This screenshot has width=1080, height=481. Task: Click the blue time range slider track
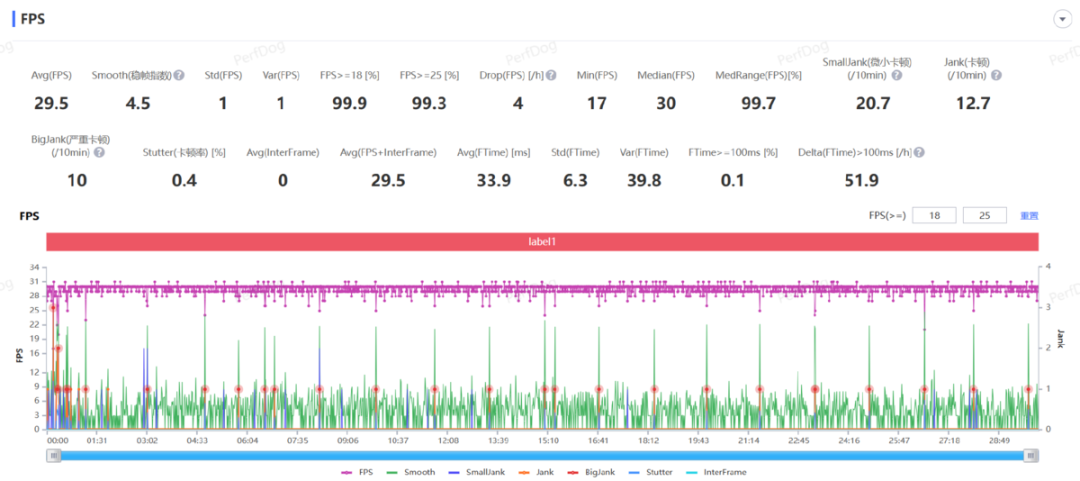pos(542,455)
